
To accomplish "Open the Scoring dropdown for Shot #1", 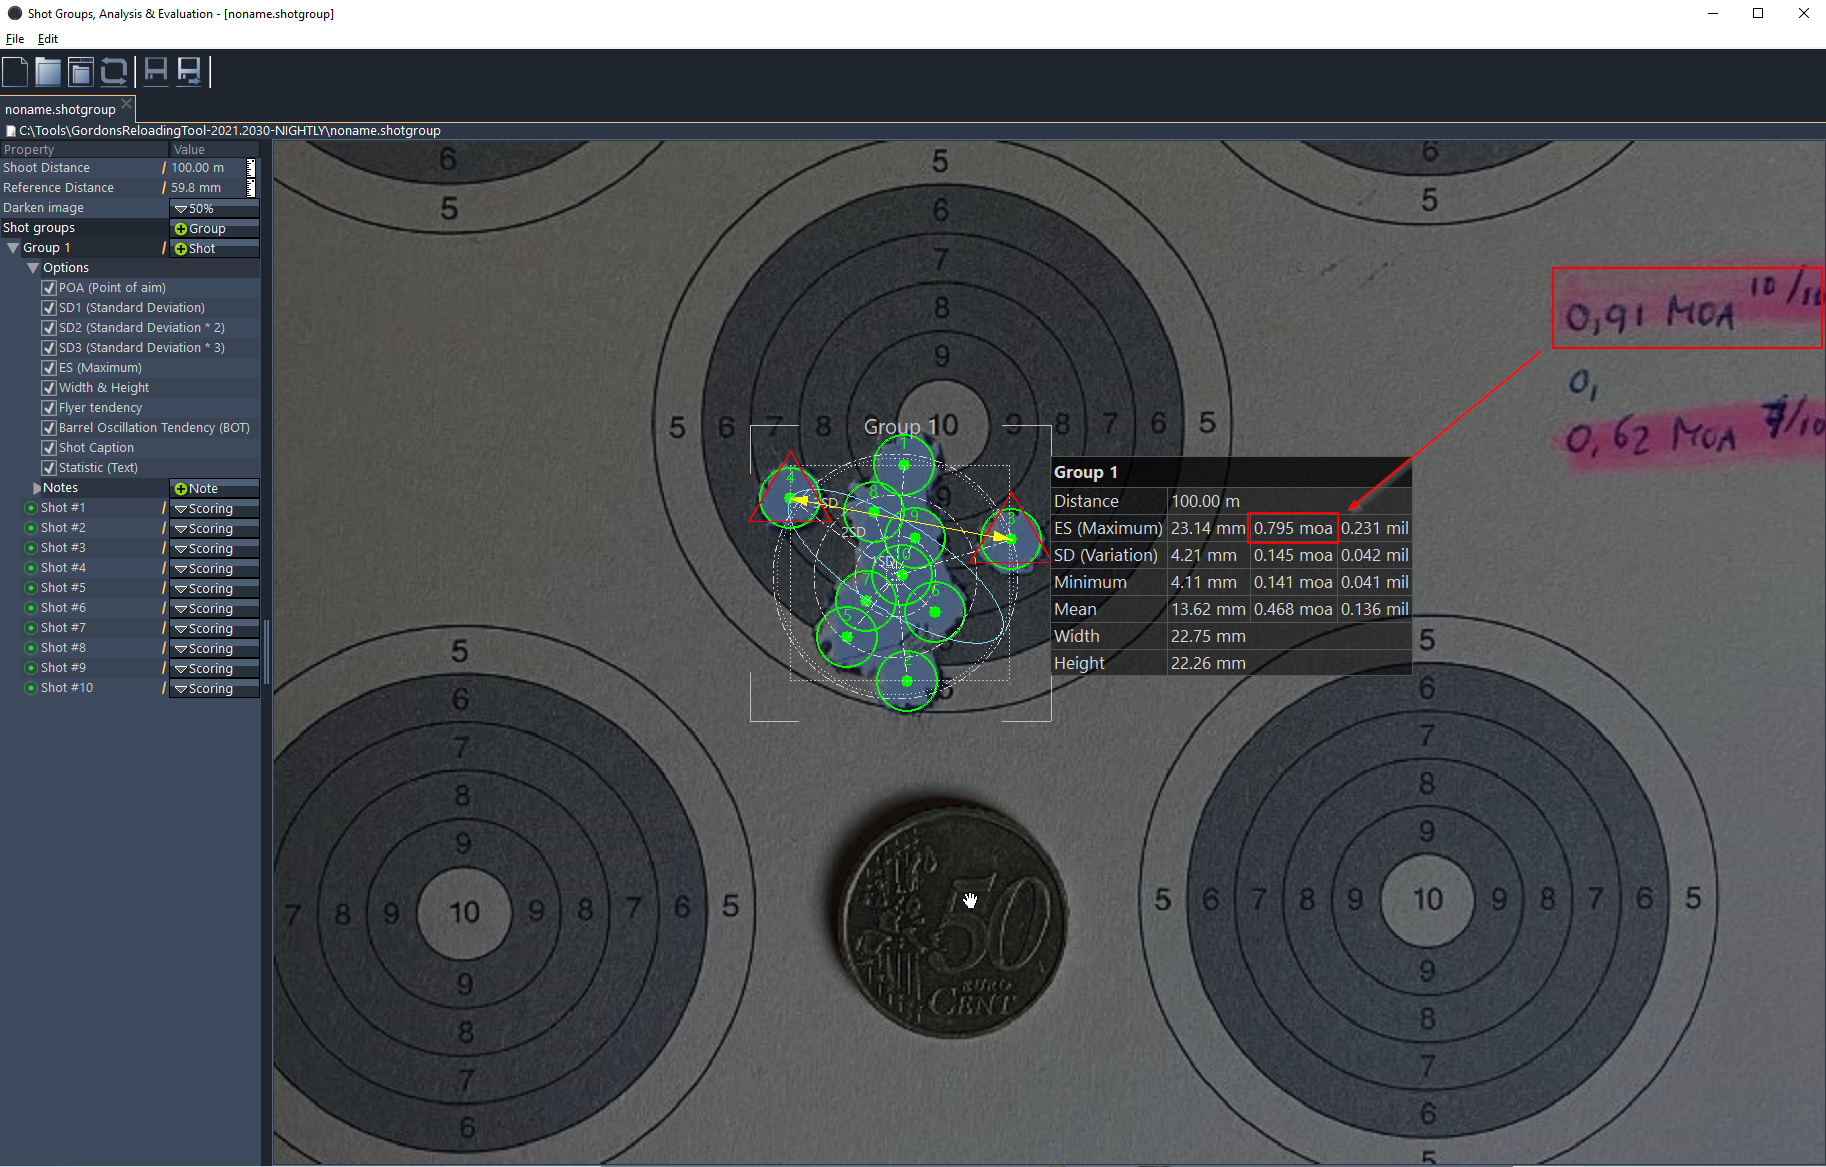I will (214, 508).
